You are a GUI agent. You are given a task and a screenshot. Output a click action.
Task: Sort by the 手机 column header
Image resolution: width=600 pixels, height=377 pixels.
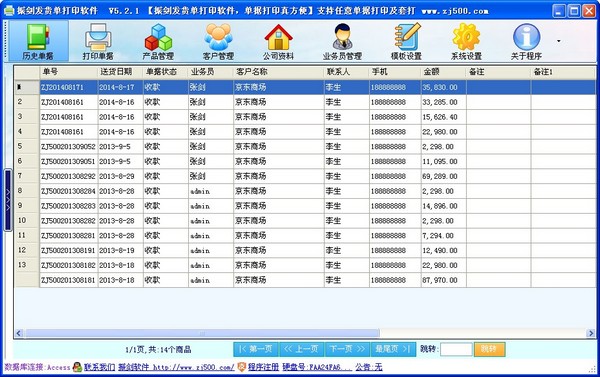[395, 72]
